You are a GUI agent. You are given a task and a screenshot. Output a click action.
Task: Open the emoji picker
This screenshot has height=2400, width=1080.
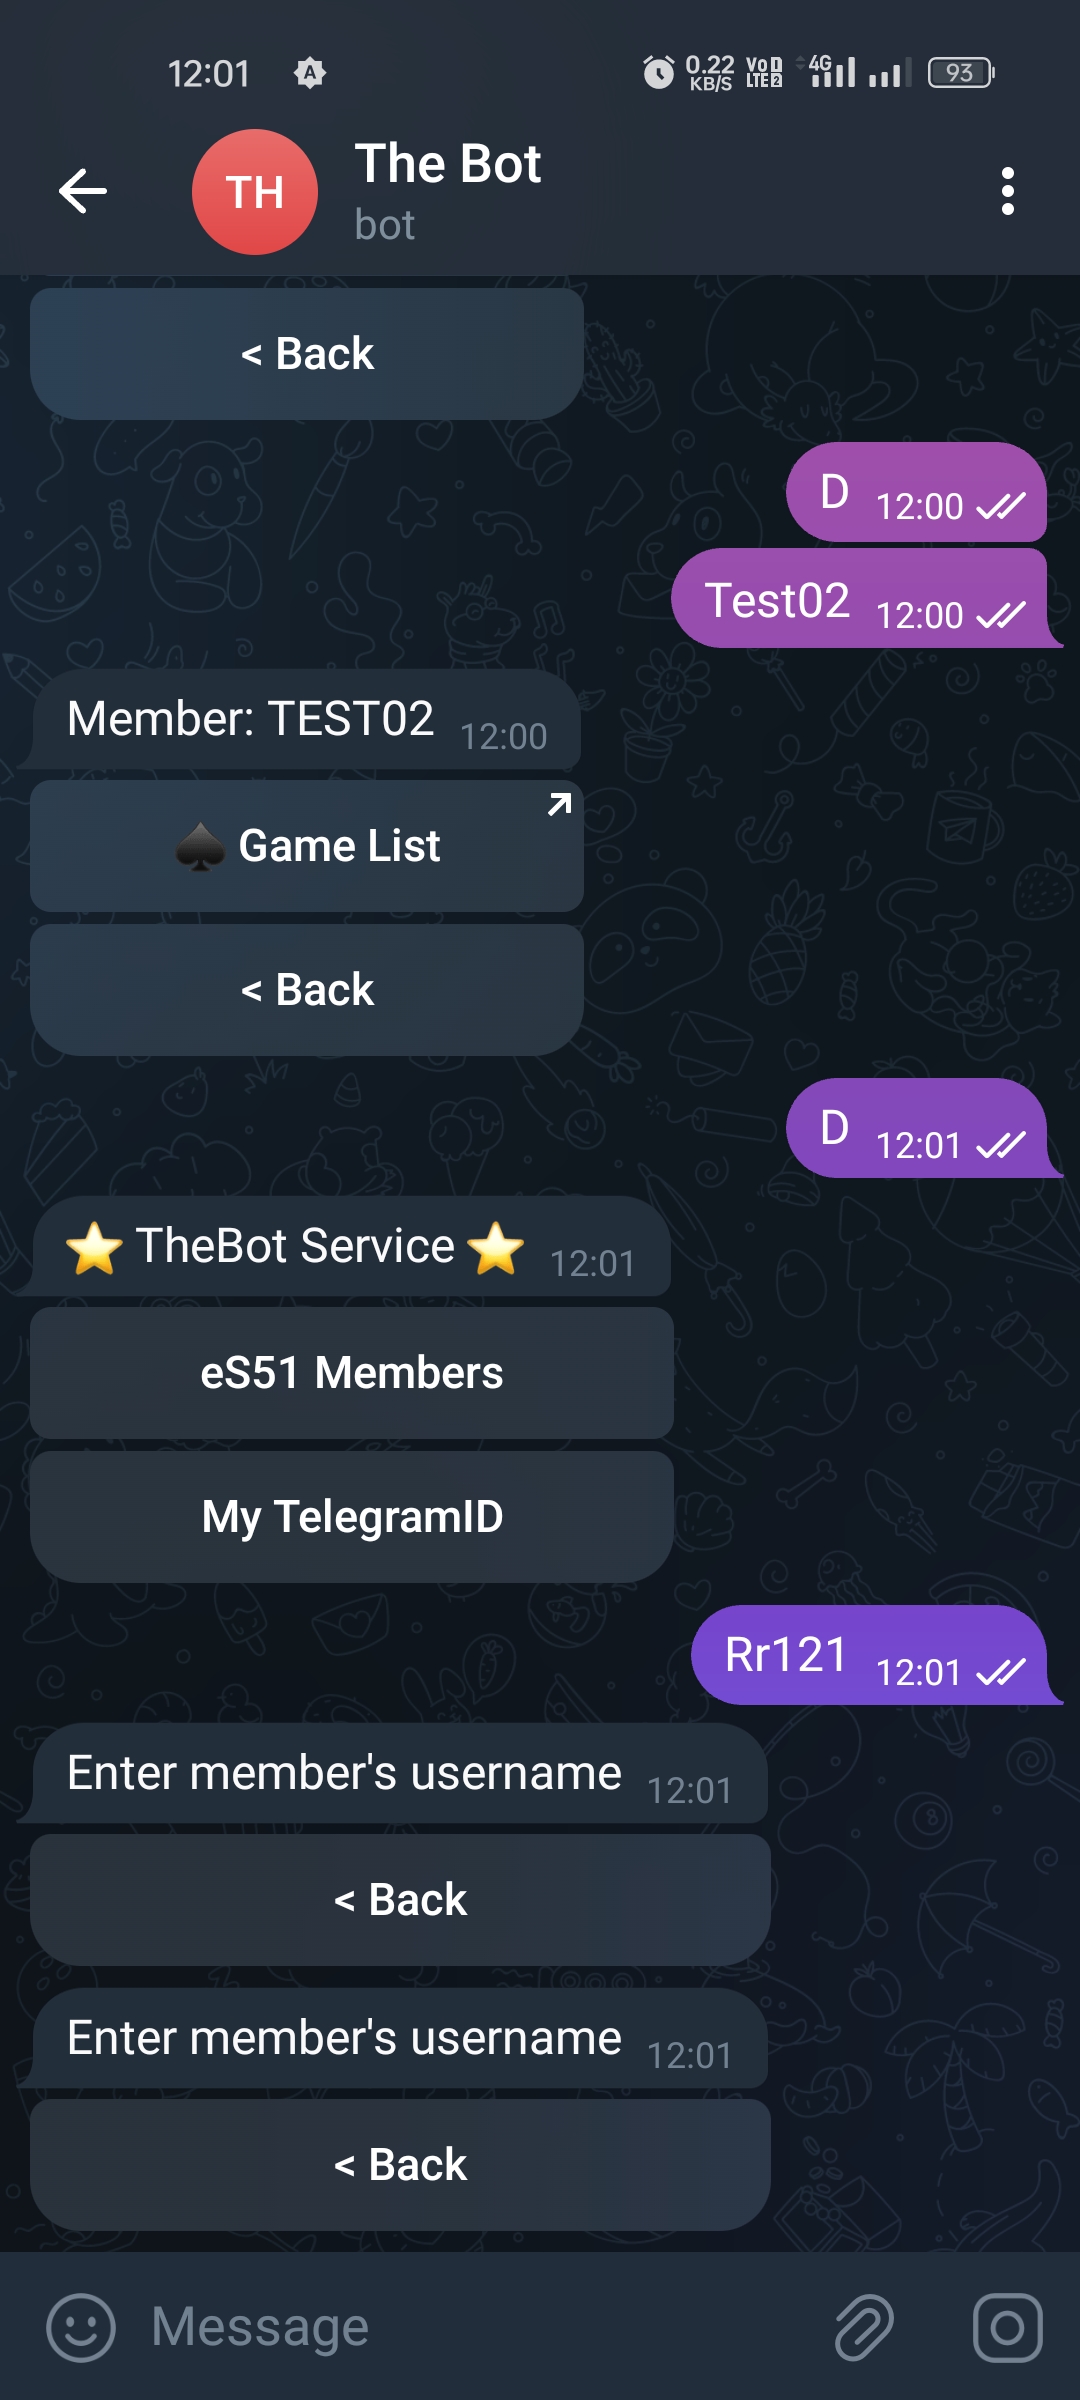pyautogui.click(x=81, y=2327)
